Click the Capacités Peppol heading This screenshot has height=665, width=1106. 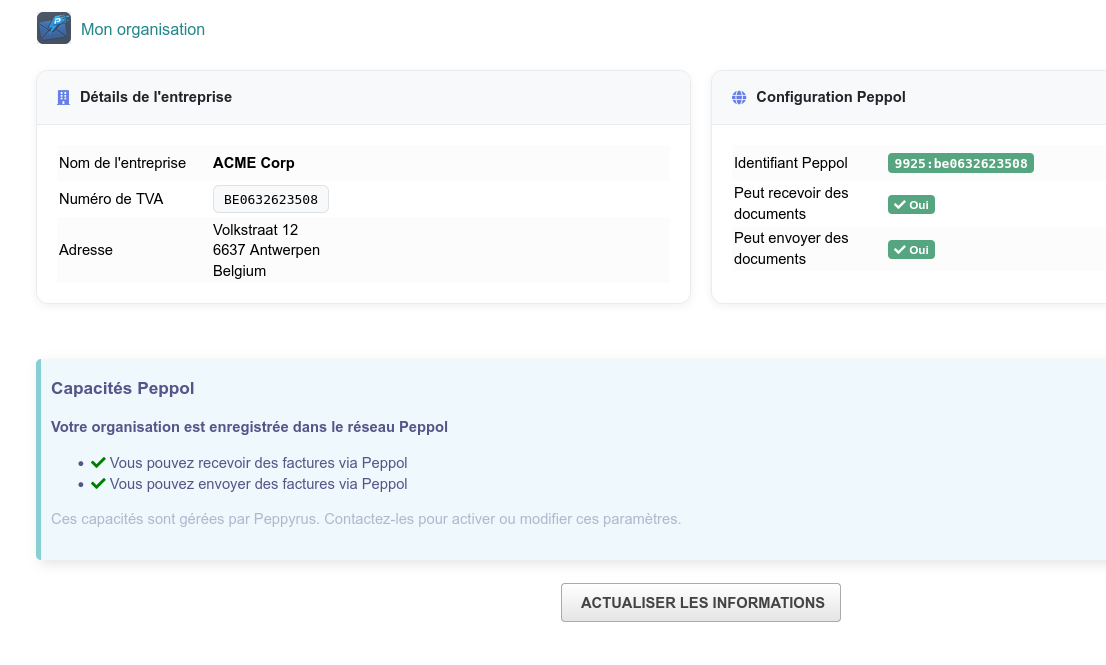pyautogui.click(x=123, y=389)
